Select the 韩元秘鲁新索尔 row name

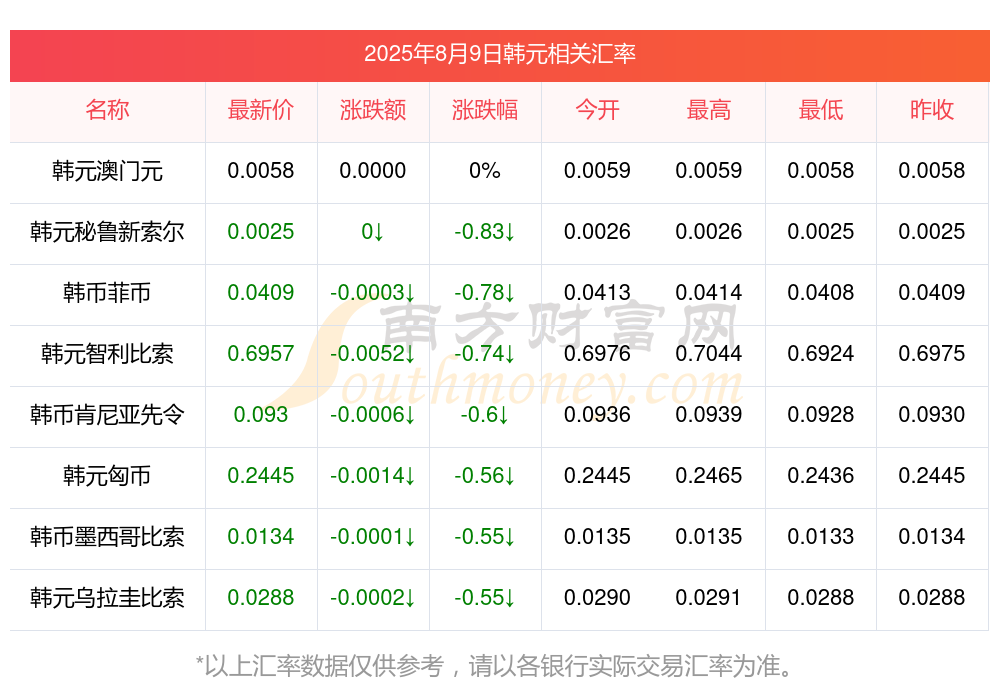[107, 232]
